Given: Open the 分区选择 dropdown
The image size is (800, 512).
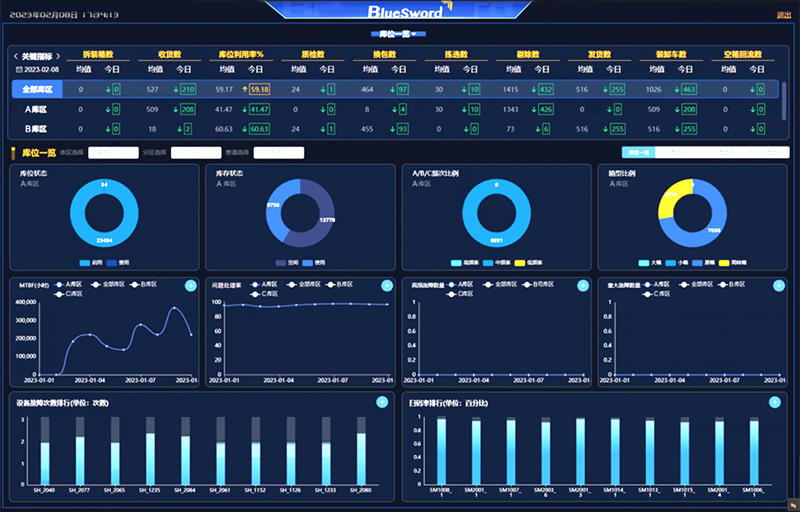Looking at the screenshot, I should pos(195,153).
